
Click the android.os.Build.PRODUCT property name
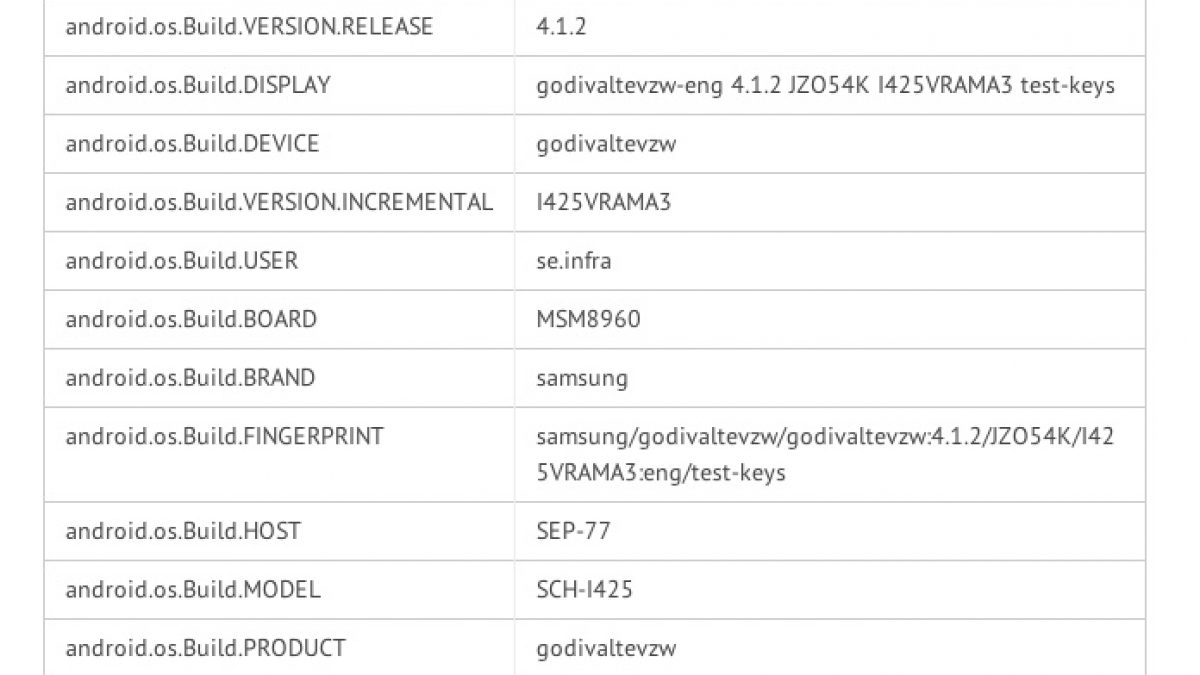pyautogui.click(x=205, y=648)
